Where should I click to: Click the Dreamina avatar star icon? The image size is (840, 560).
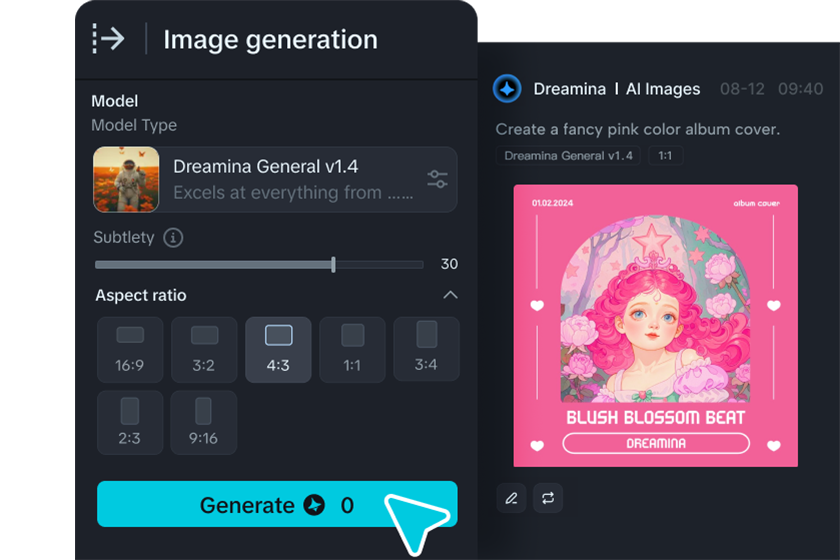click(507, 89)
